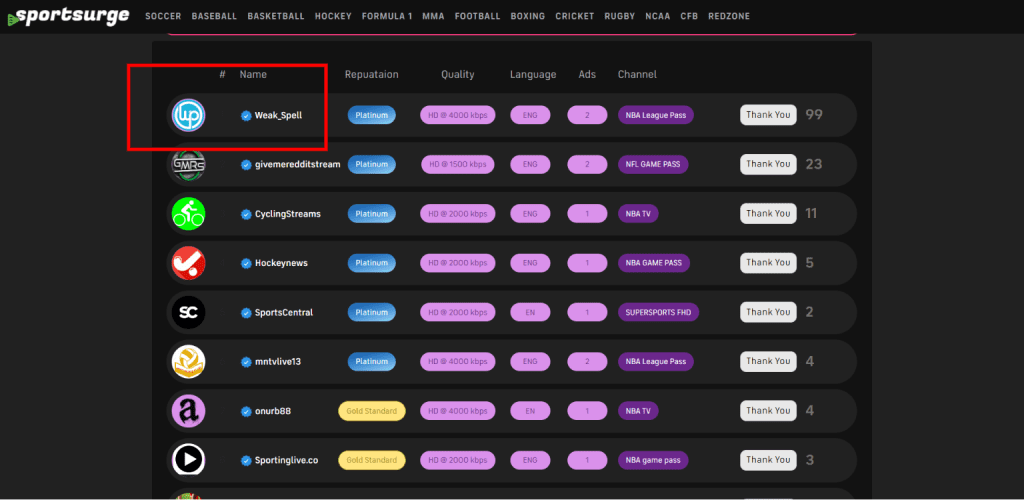Click Thank You for CyclingStreams

click(768, 213)
